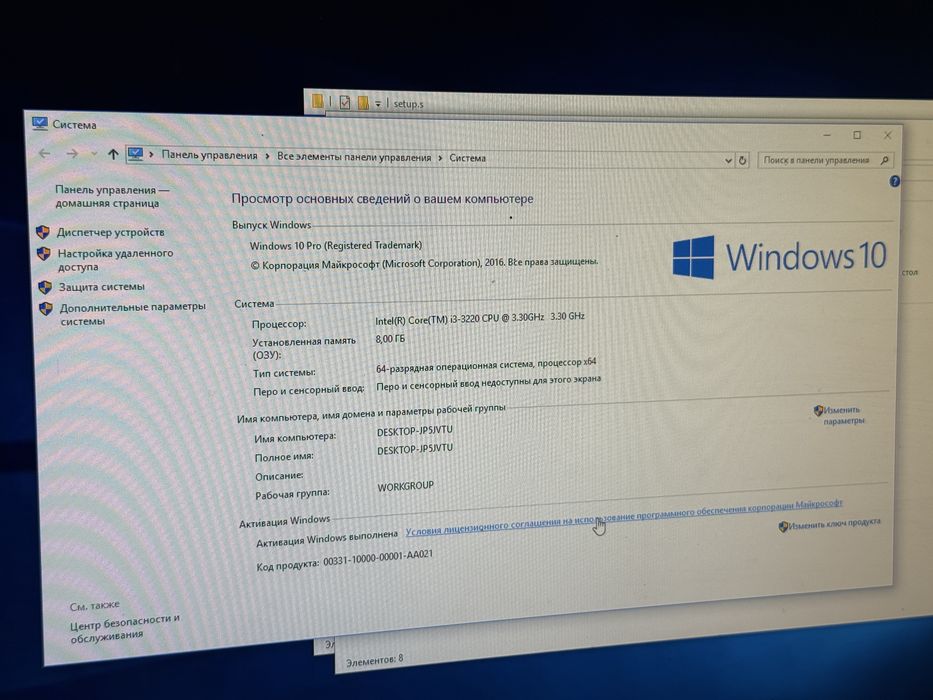Close the Система window
933x700 pixels.
coord(887,136)
